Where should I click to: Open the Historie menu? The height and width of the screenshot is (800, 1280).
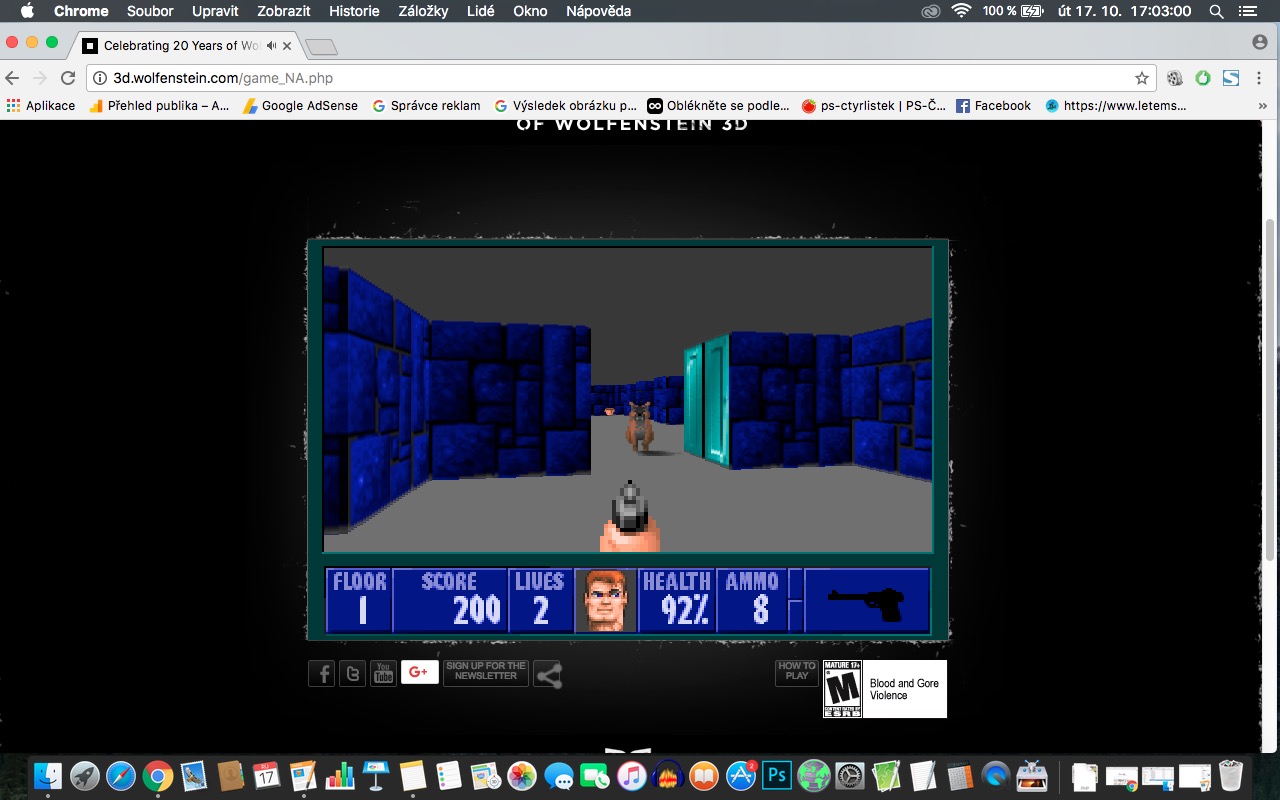(x=354, y=11)
